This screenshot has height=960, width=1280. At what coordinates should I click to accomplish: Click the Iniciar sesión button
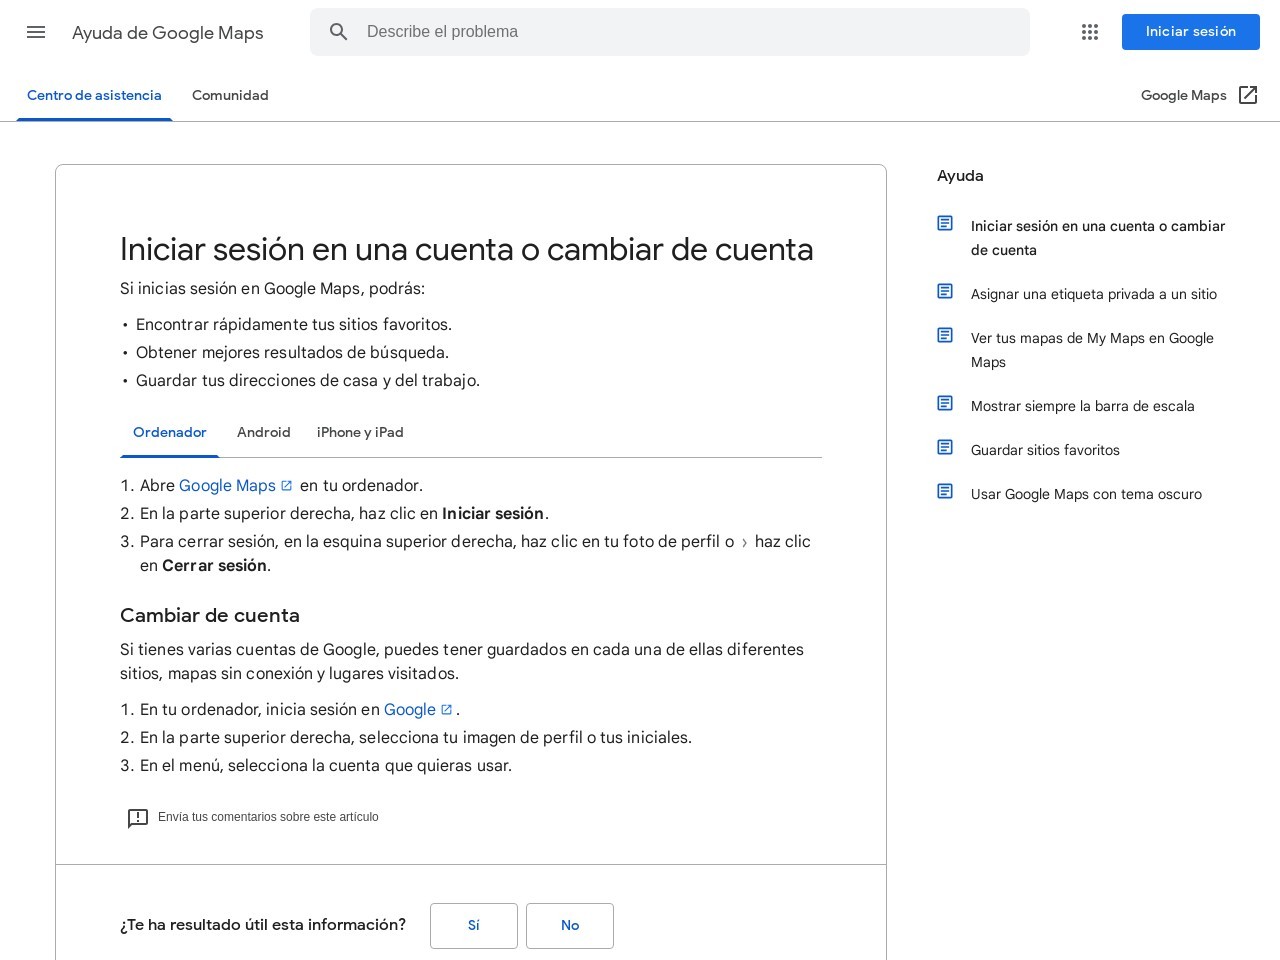click(x=1191, y=32)
